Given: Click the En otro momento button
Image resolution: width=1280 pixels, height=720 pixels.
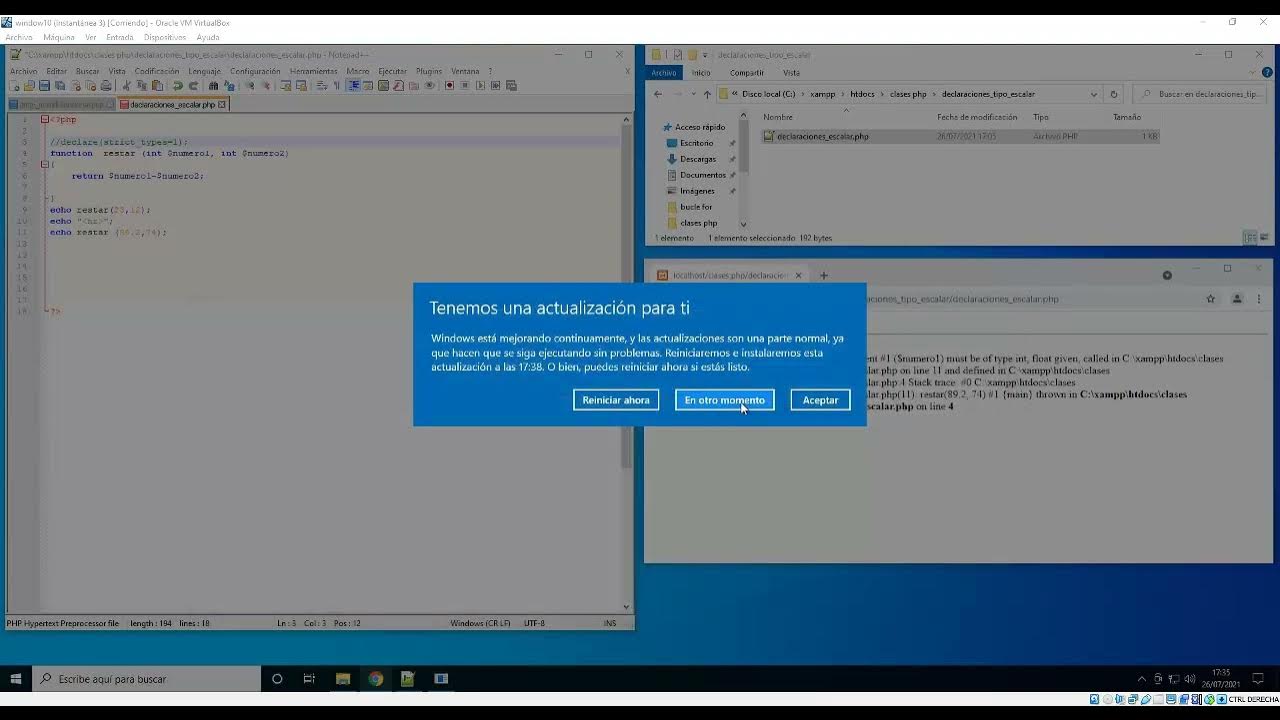Looking at the screenshot, I should click(724, 400).
